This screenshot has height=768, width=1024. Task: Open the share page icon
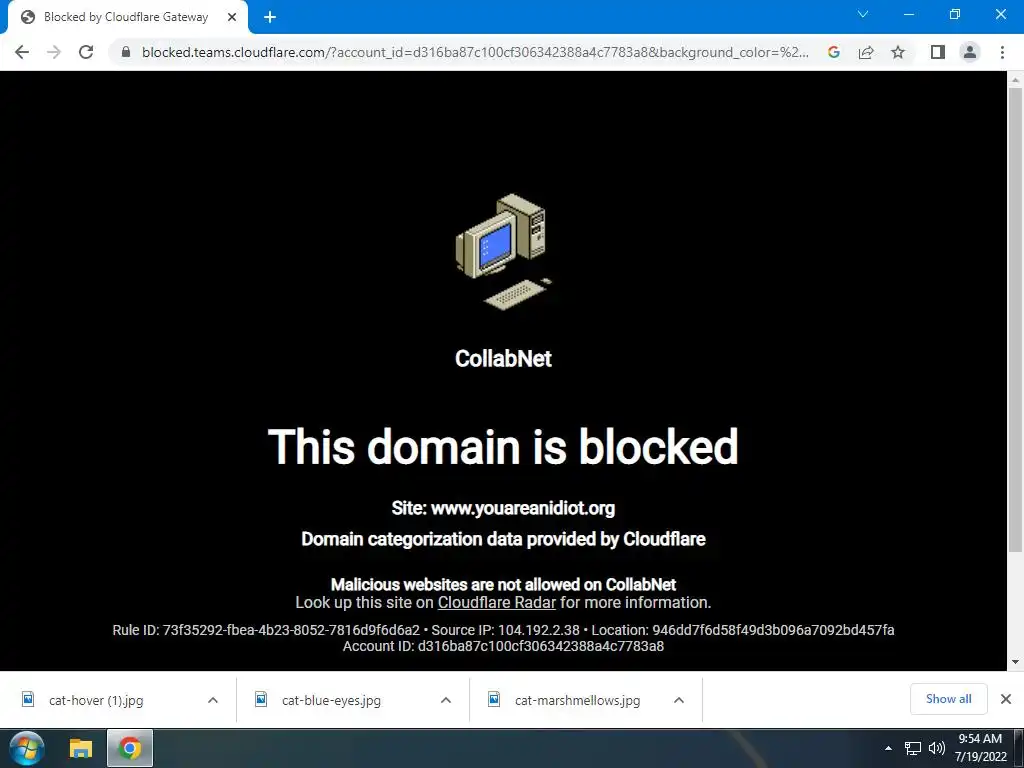(866, 52)
